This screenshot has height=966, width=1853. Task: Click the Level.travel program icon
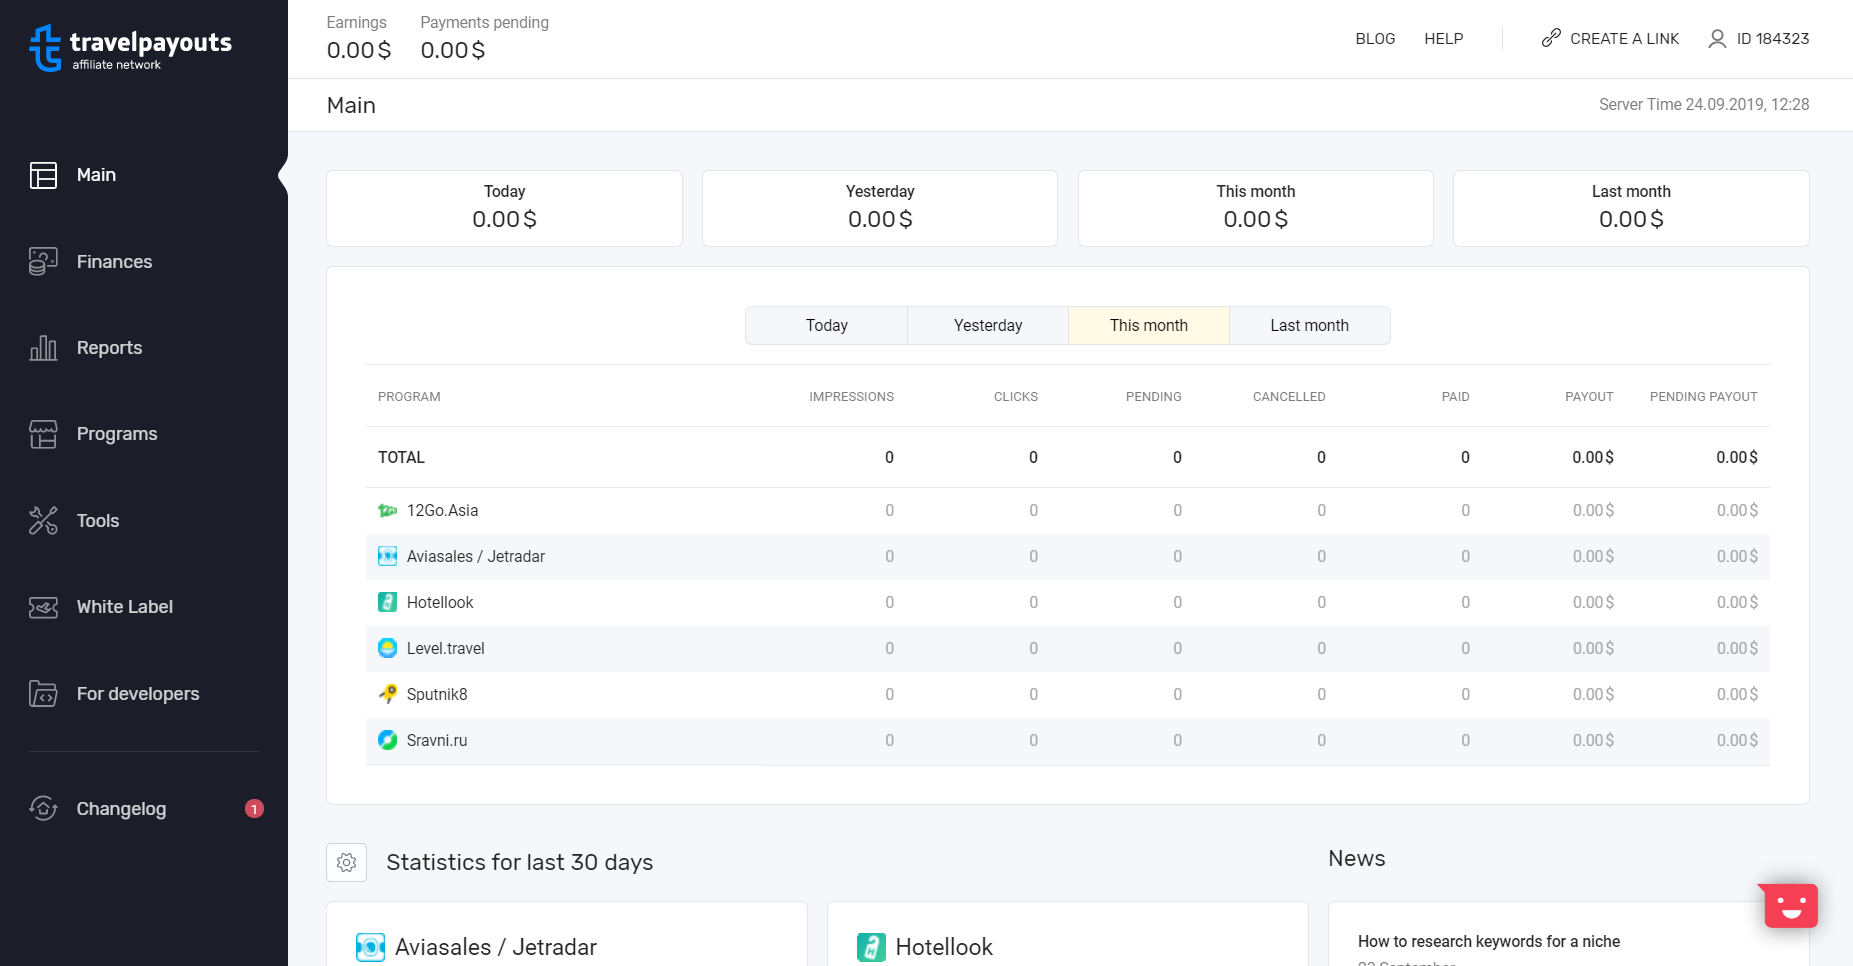point(388,648)
